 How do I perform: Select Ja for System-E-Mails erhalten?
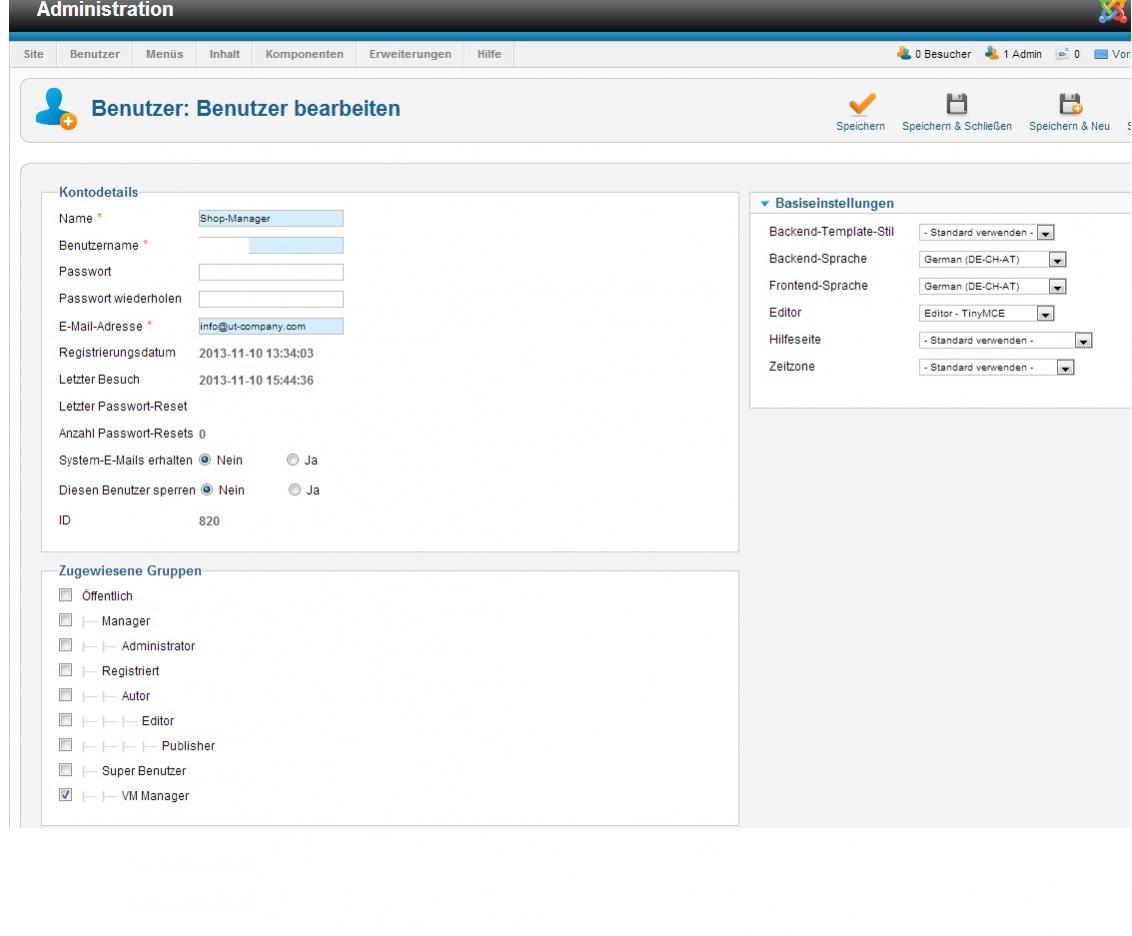(x=292, y=461)
